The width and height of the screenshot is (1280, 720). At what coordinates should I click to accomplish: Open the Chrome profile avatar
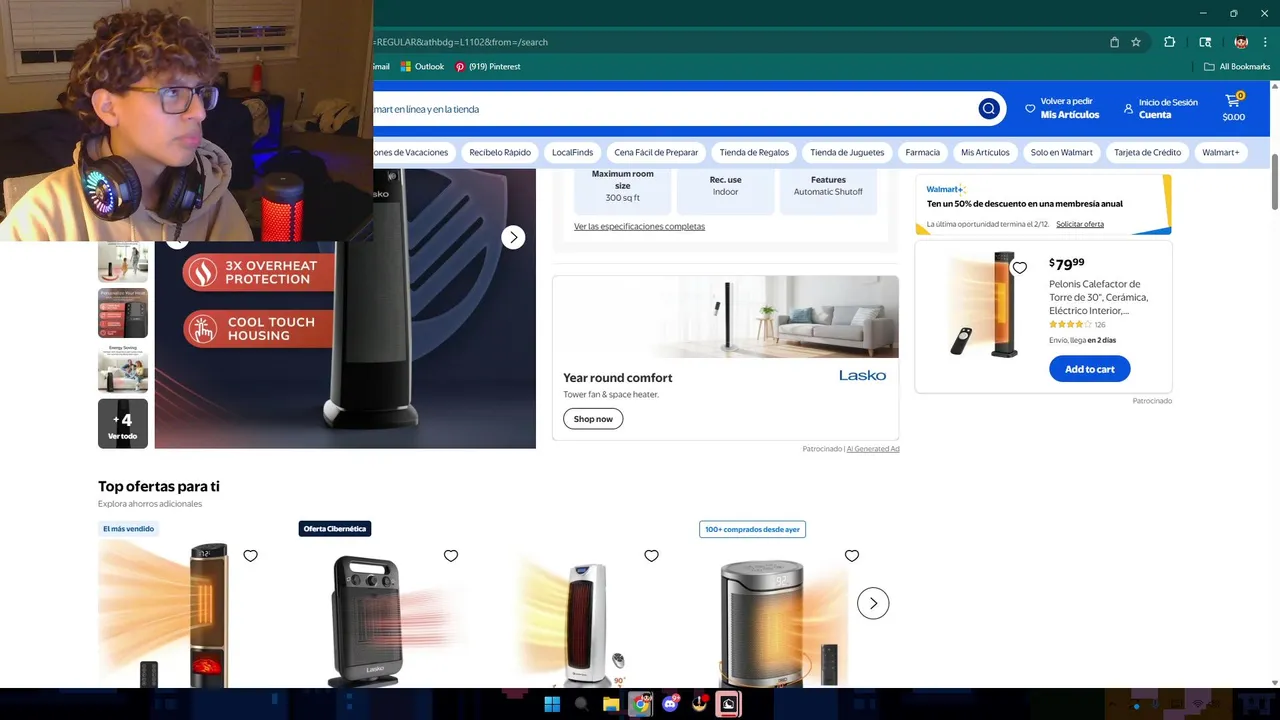coord(1241,42)
